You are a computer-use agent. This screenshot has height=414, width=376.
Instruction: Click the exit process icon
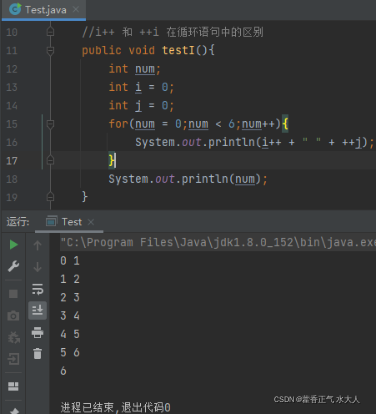(13, 359)
